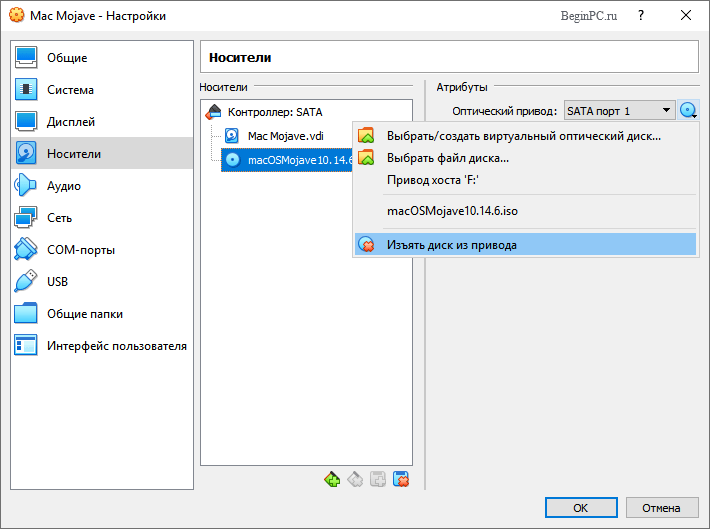
Task: Click the remove attachment icon
Action: [x=401, y=479]
